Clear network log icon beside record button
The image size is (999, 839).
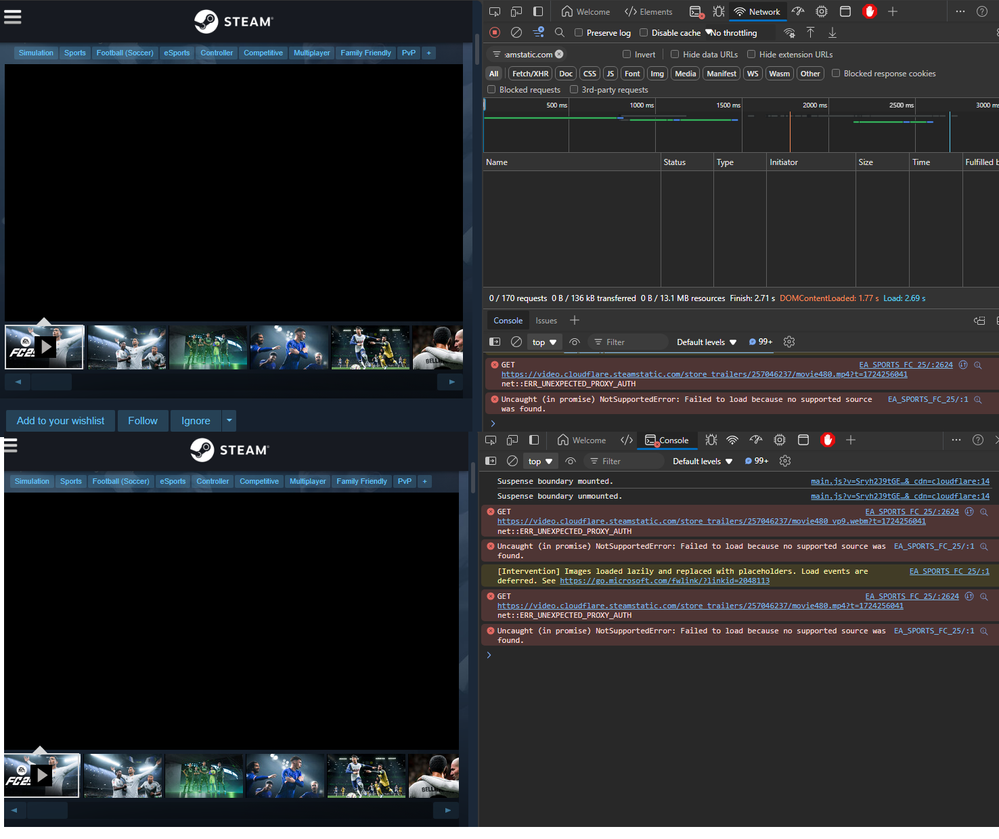pyautogui.click(x=516, y=32)
